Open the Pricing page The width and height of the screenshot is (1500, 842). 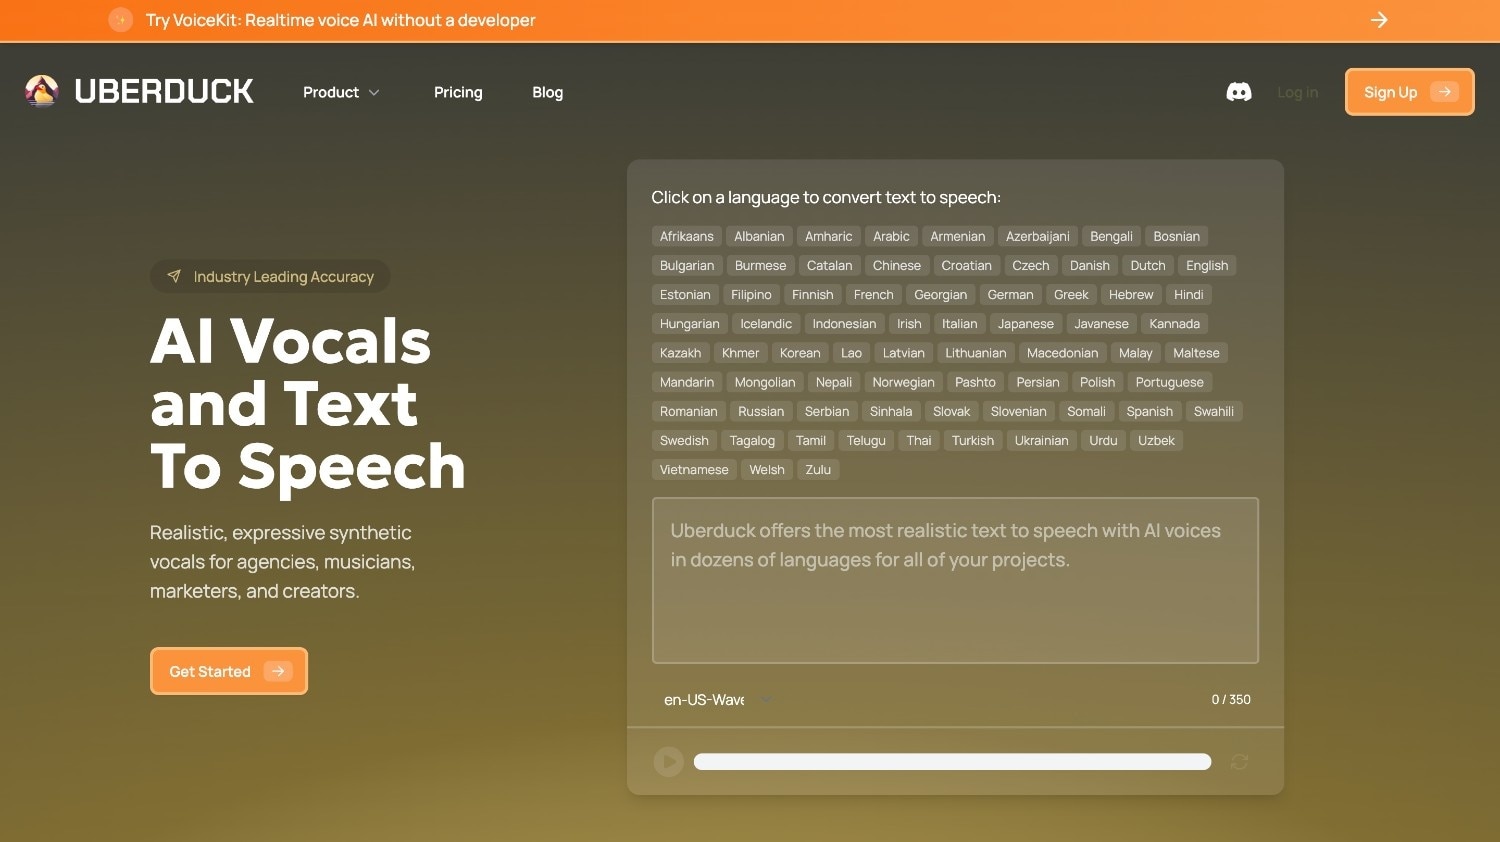coord(458,92)
